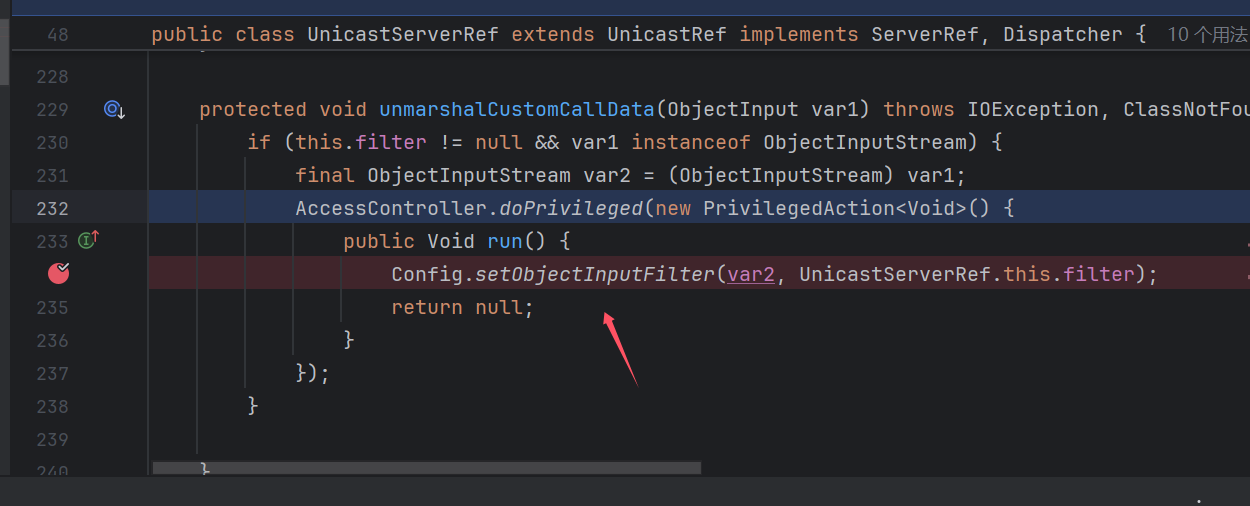Open the 10 个用法 usages hint
Viewport: 1250px width, 506px height.
click(1207, 35)
